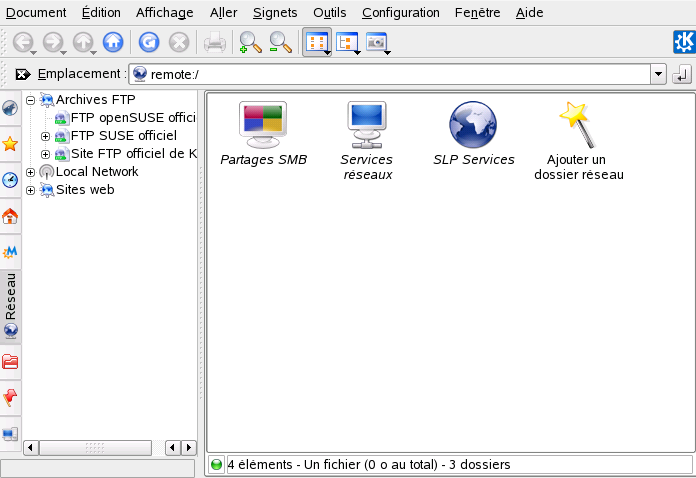This screenshot has width=696, height=478.
Task: Select FTP openSUSE offici tree item
Action: (x=125, y=118)
